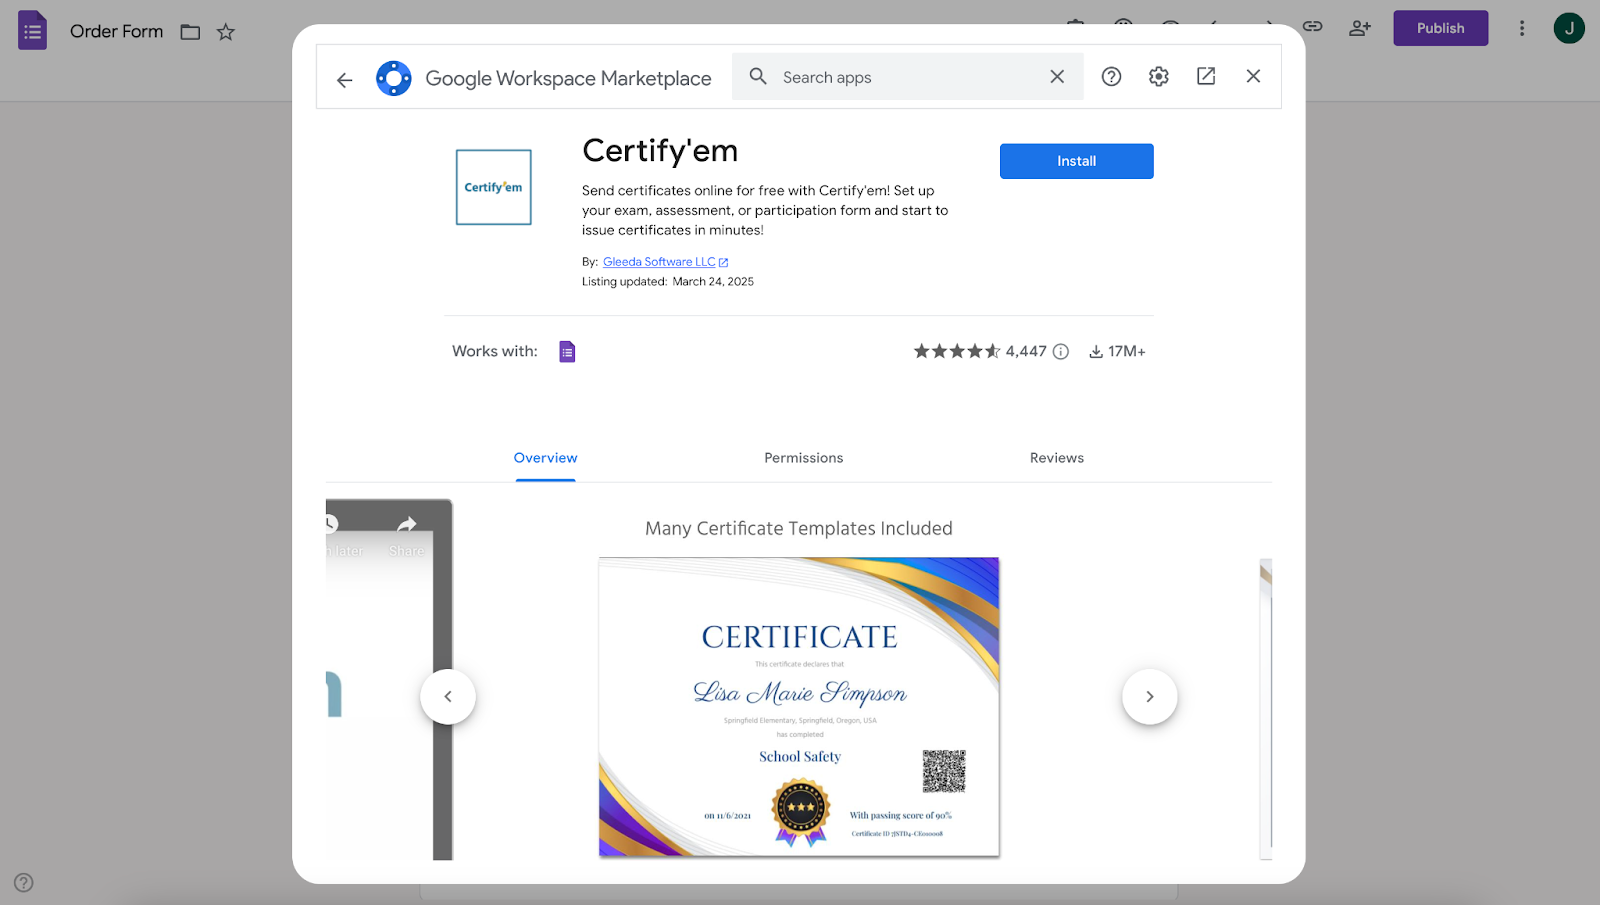Click the Google Forms works-with icon

567,352
